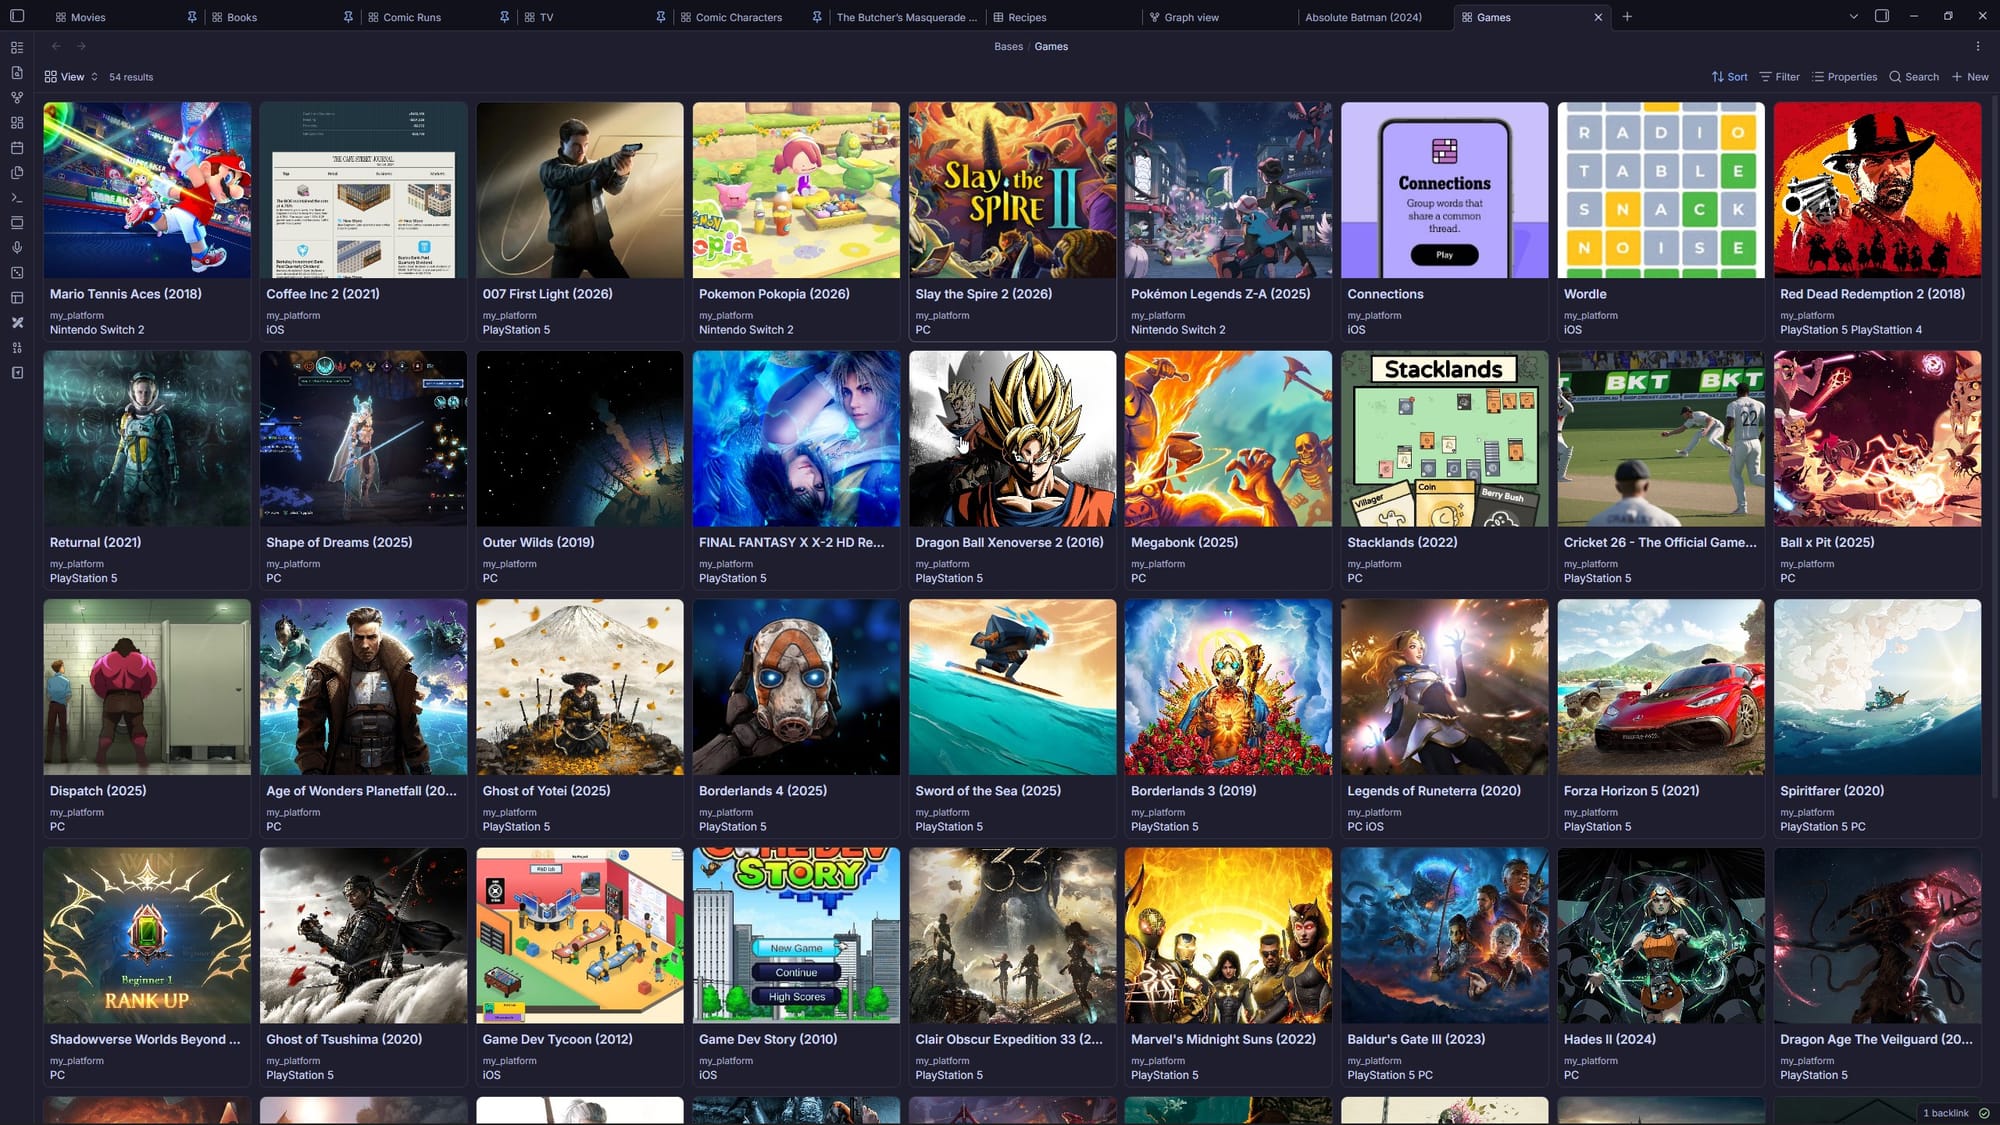Click the bottom-most left ribbon icon
This screenshot has height=1125, width=2000.
(17, 373)
